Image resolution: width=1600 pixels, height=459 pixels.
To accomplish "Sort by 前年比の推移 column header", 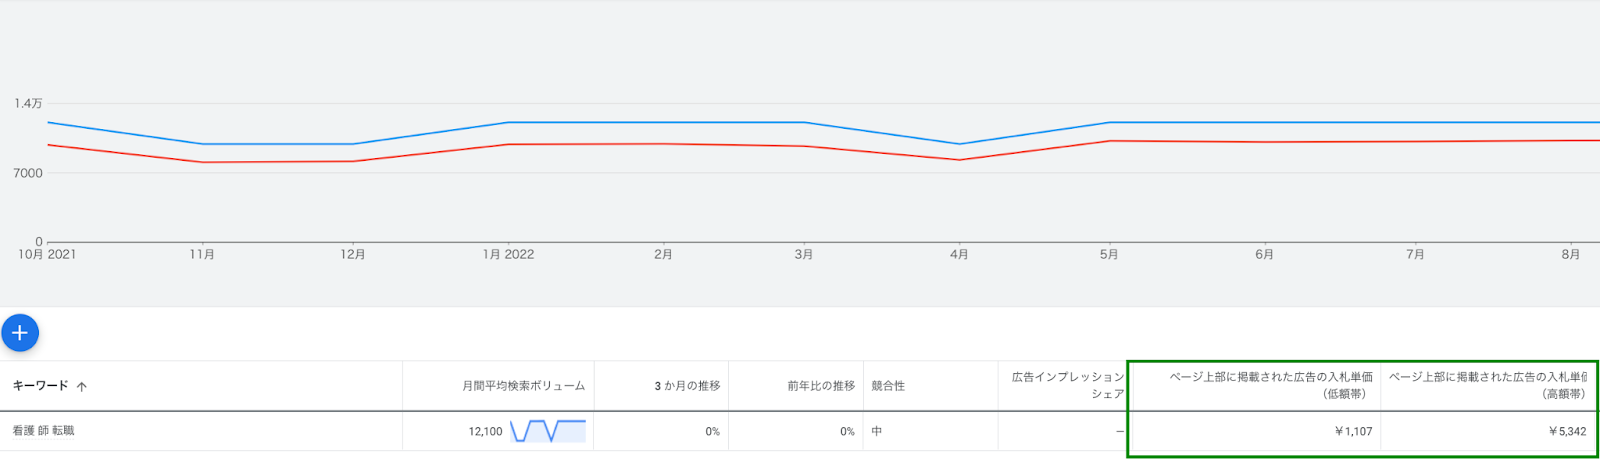I will 821,386.
